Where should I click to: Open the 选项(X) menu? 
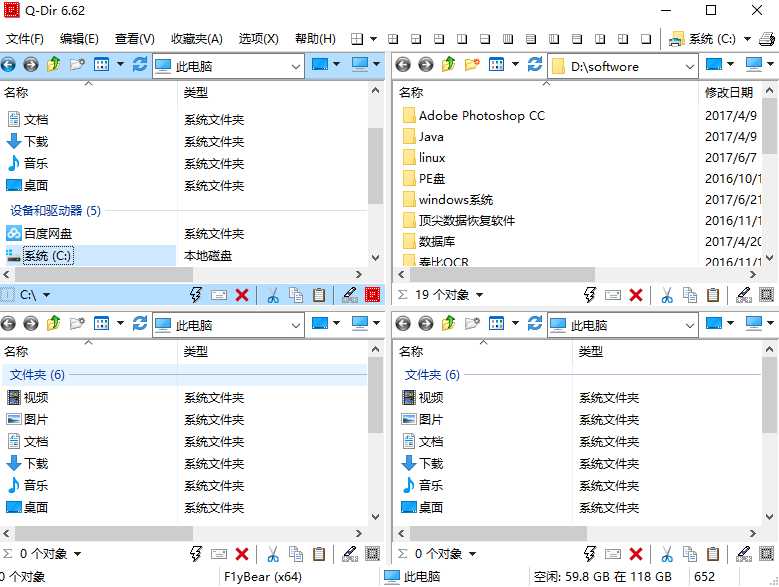pos(258,39)
